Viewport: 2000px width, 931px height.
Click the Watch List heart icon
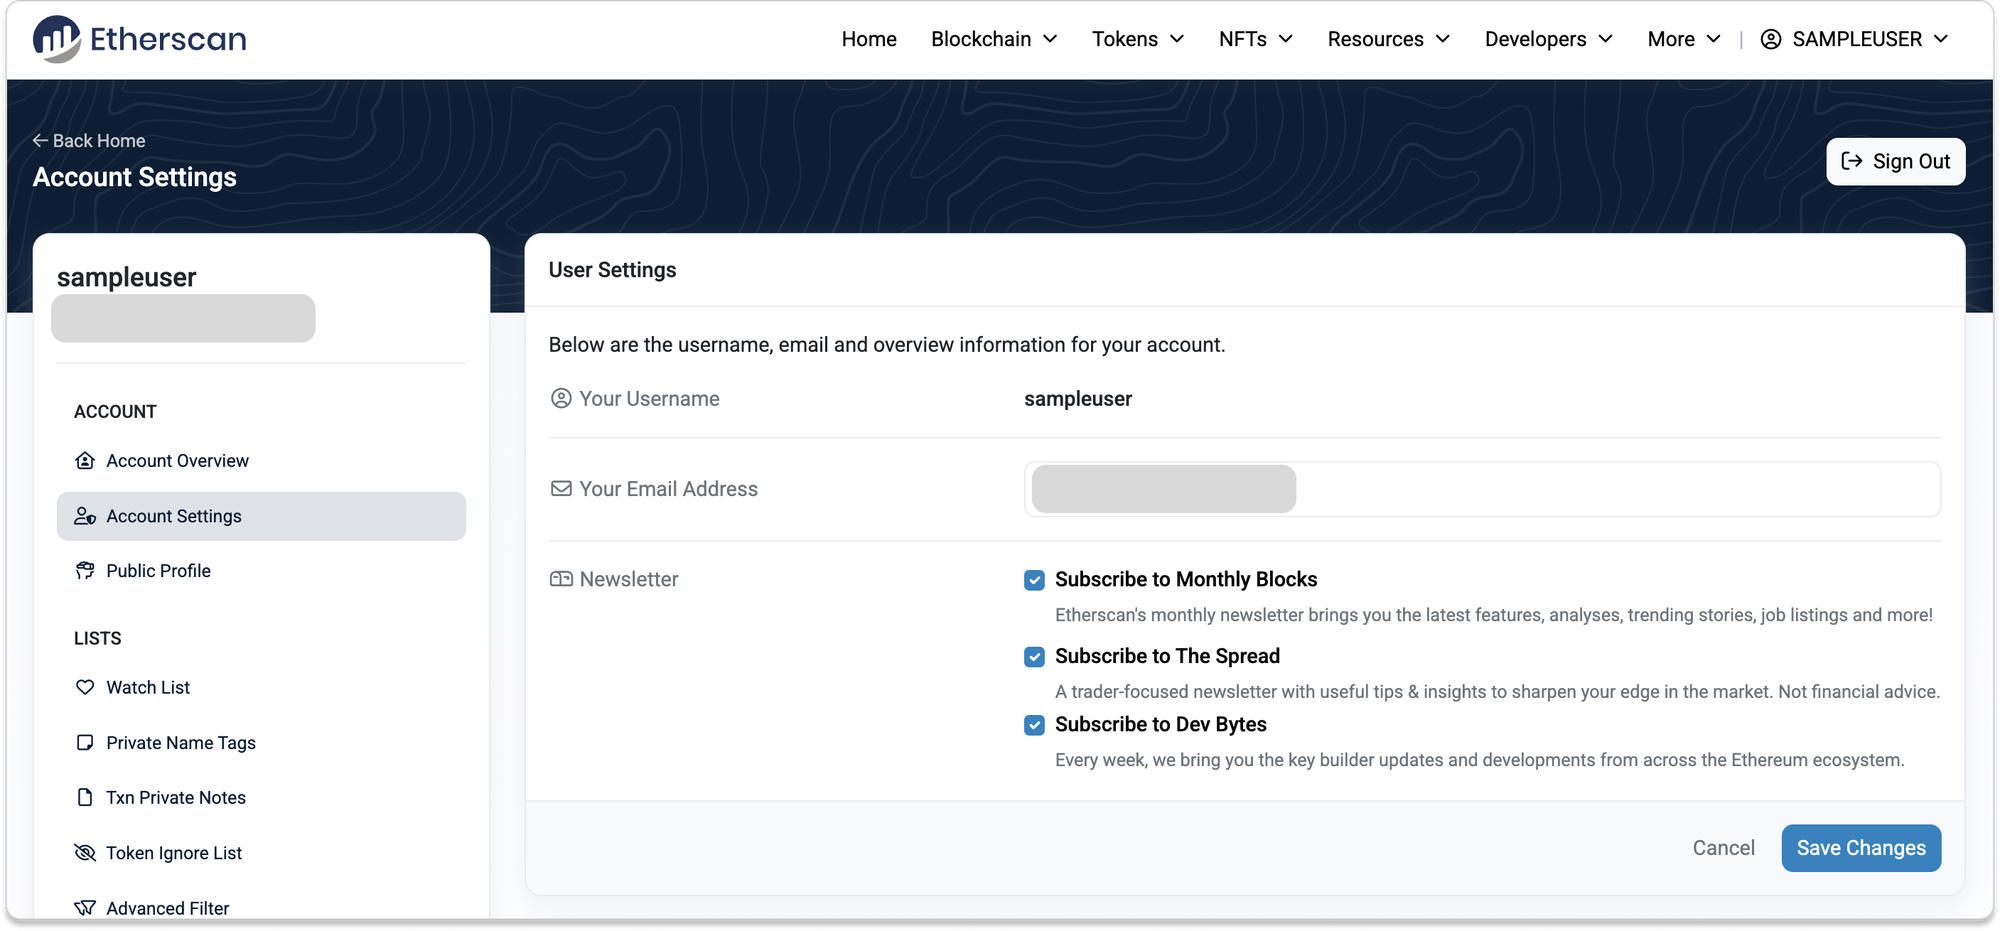coord(85,688)
